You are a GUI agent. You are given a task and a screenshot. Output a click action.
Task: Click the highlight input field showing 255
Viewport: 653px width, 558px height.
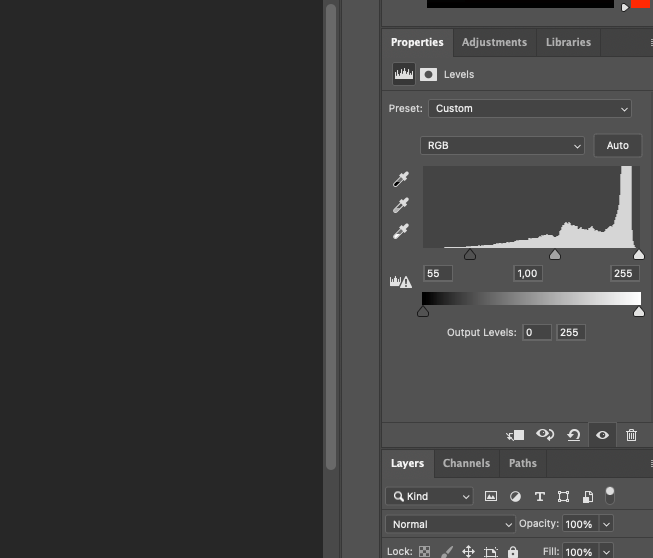pyautogui.click(x=625, y=274)
